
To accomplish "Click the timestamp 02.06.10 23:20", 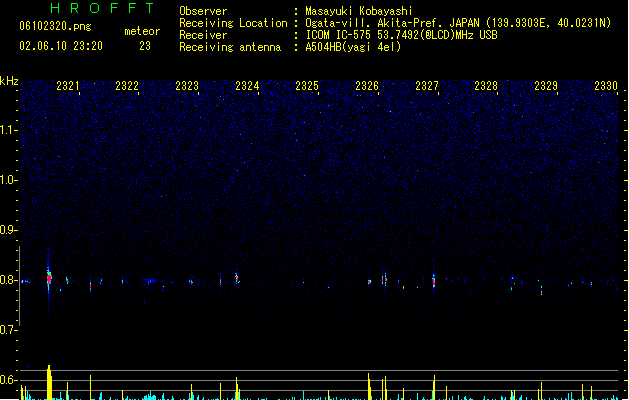I will click(61, 46).
